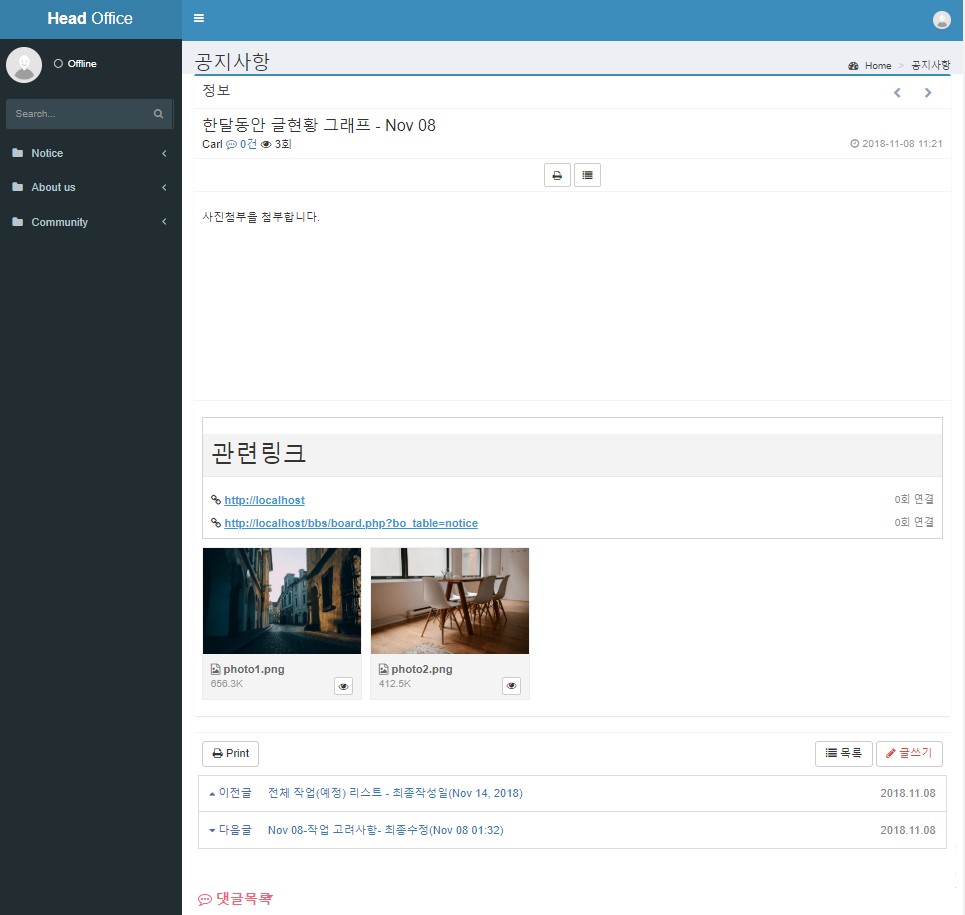965x915 pixels.
Task: Open the user avatar menu in the top bar
Action: (941, 20)
